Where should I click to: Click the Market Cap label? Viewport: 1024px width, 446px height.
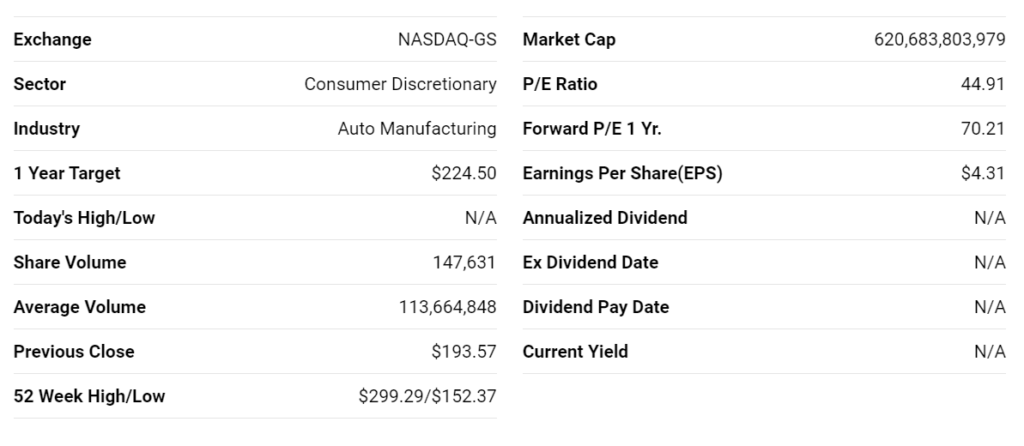(569, 40)
